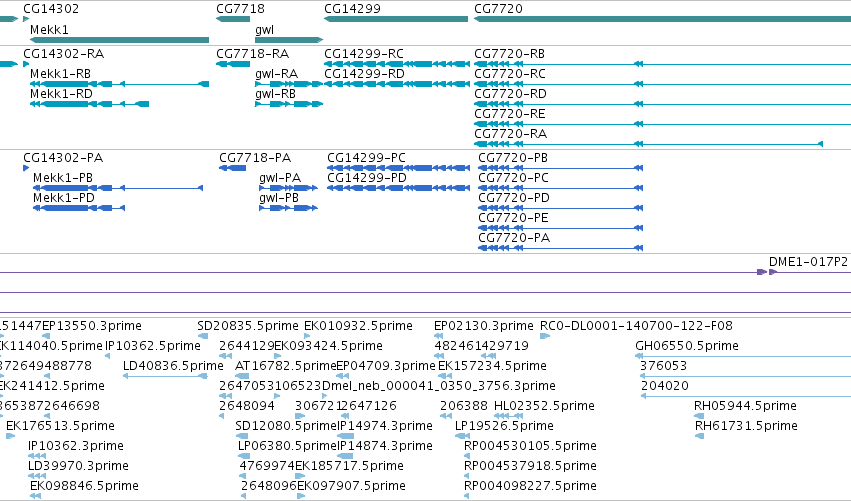Viewport: 851px width, 501px height.
Task: Select the CG7720-PE protein glyph
Action: [561, 228]
